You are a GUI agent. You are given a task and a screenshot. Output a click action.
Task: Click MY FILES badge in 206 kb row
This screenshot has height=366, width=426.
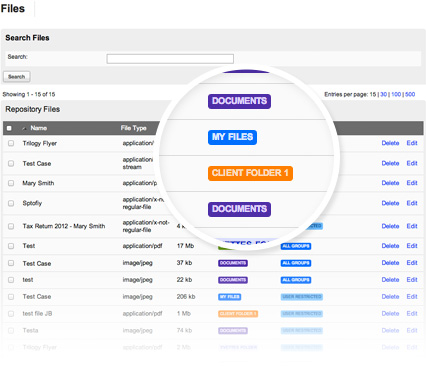coord(229,297)
